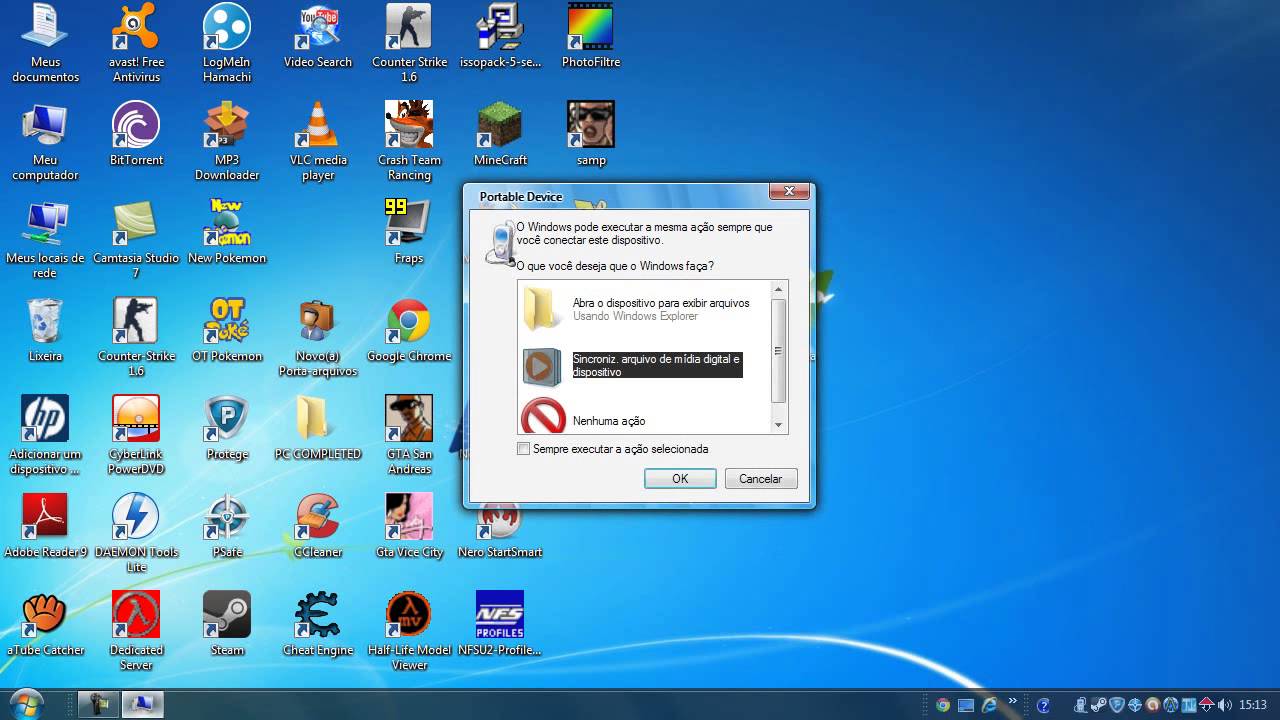Confirm the Portable Device dialog with OK

[x=680, y=479]
